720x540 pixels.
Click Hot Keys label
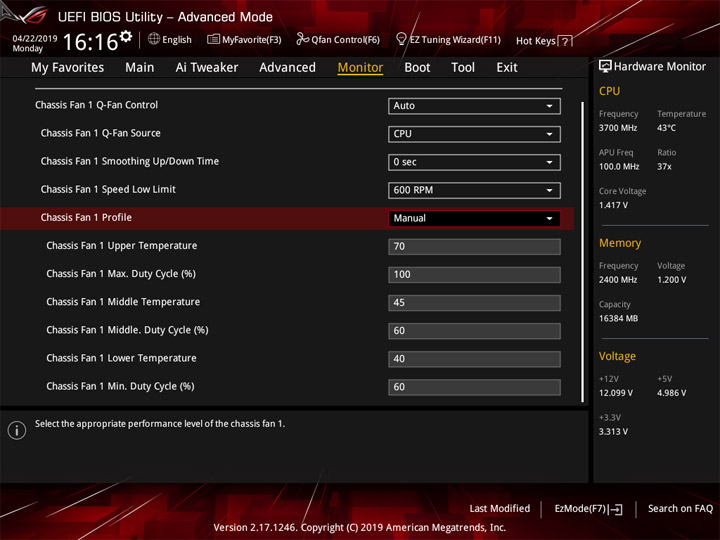point(535,41)
